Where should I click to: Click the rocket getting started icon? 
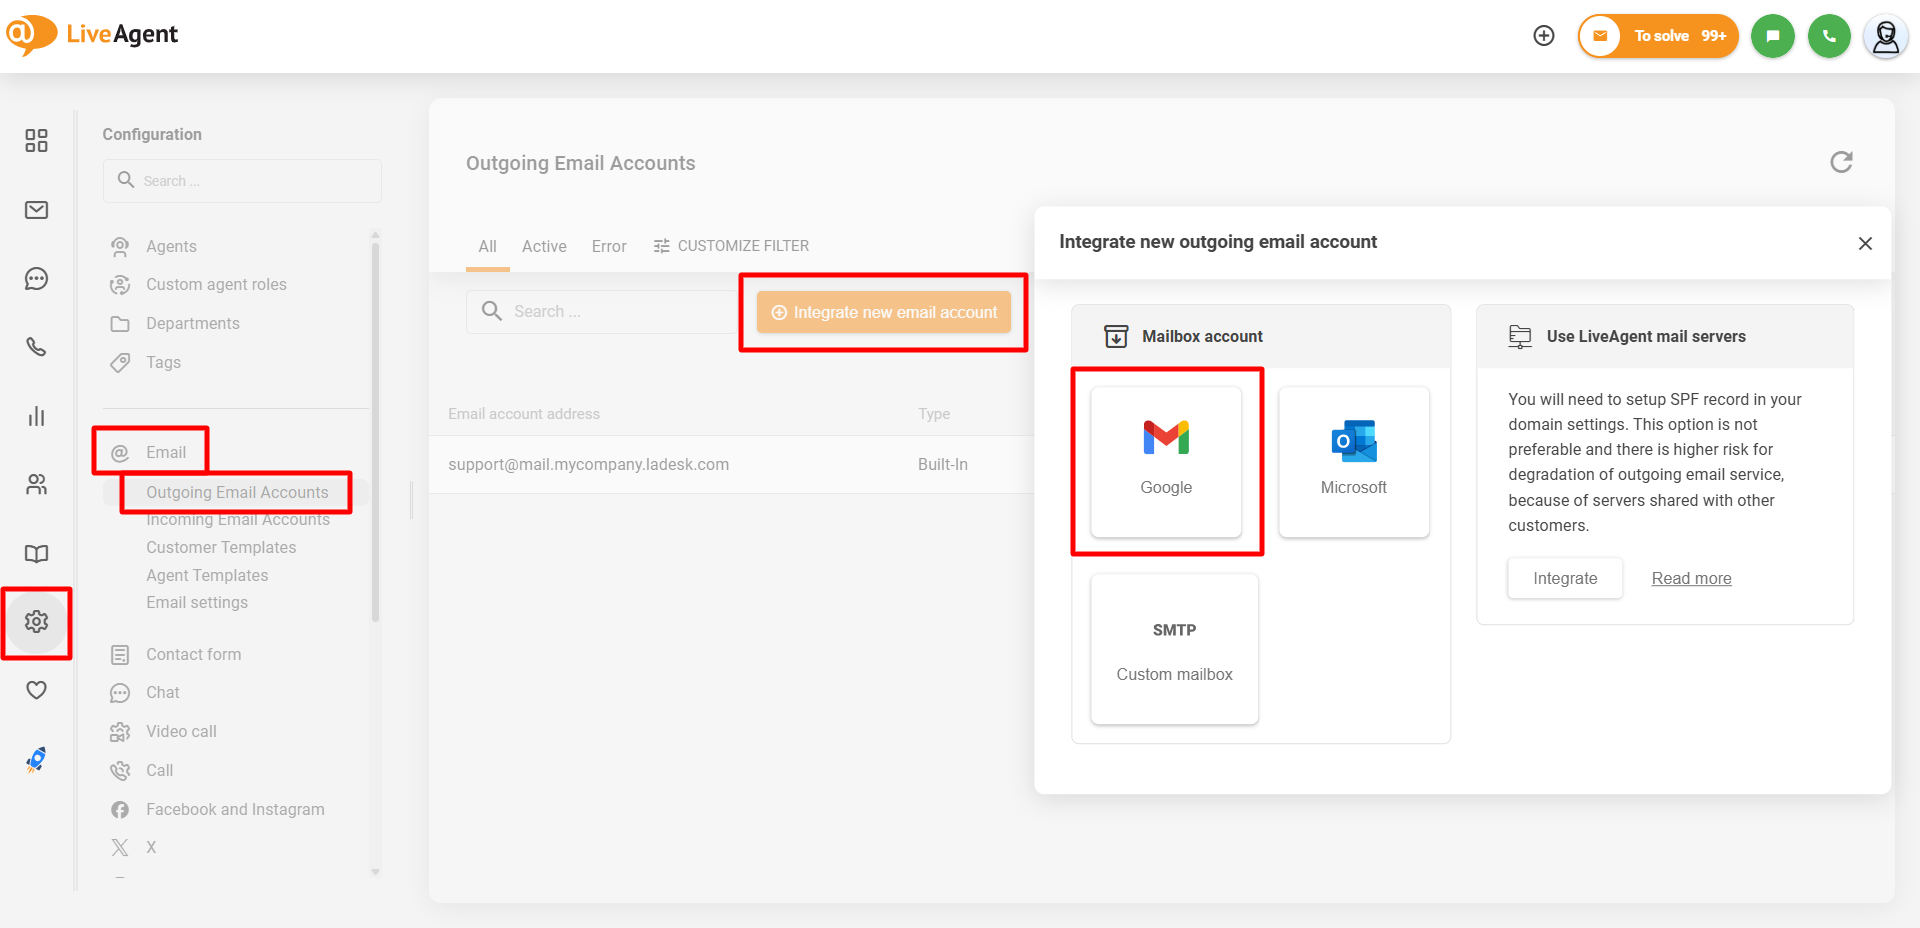click(x=36, y=760)
